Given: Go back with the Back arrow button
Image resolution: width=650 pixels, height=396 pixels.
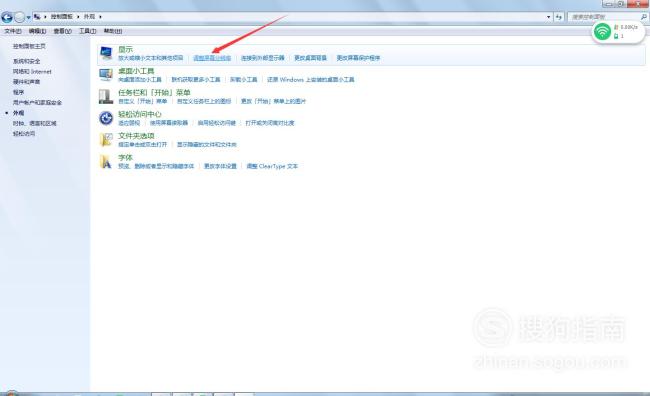Looking at the screenshot, I should 7,17.
